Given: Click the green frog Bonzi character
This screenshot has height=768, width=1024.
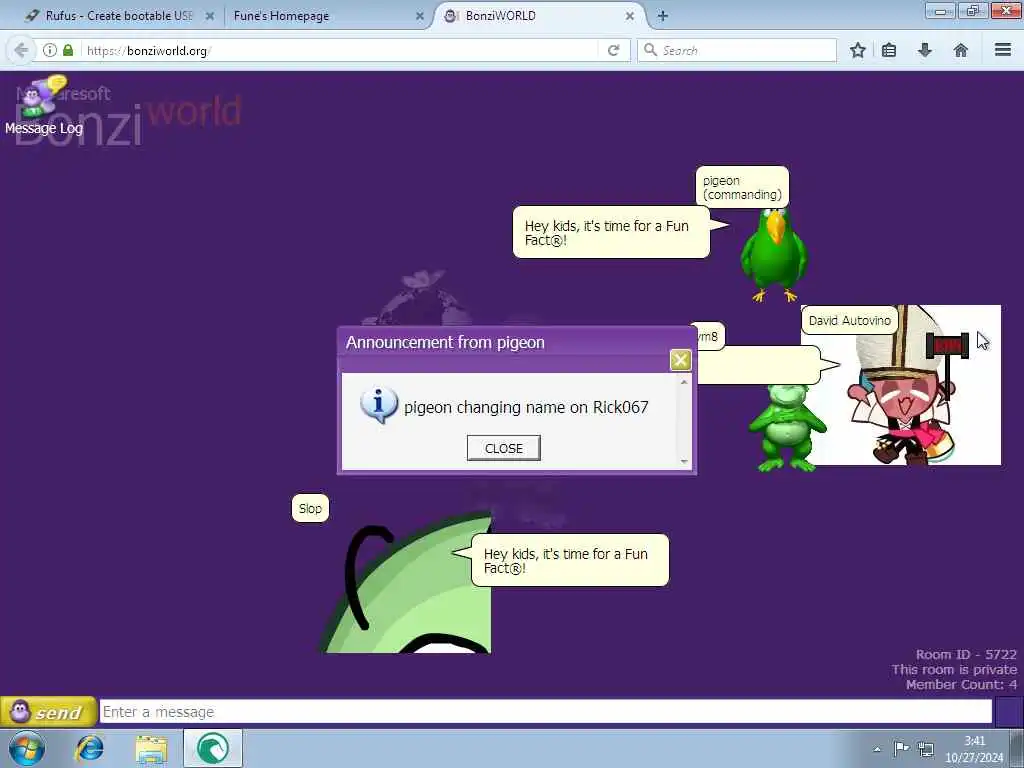Looking at the screenshot, I should coord(786,428).
